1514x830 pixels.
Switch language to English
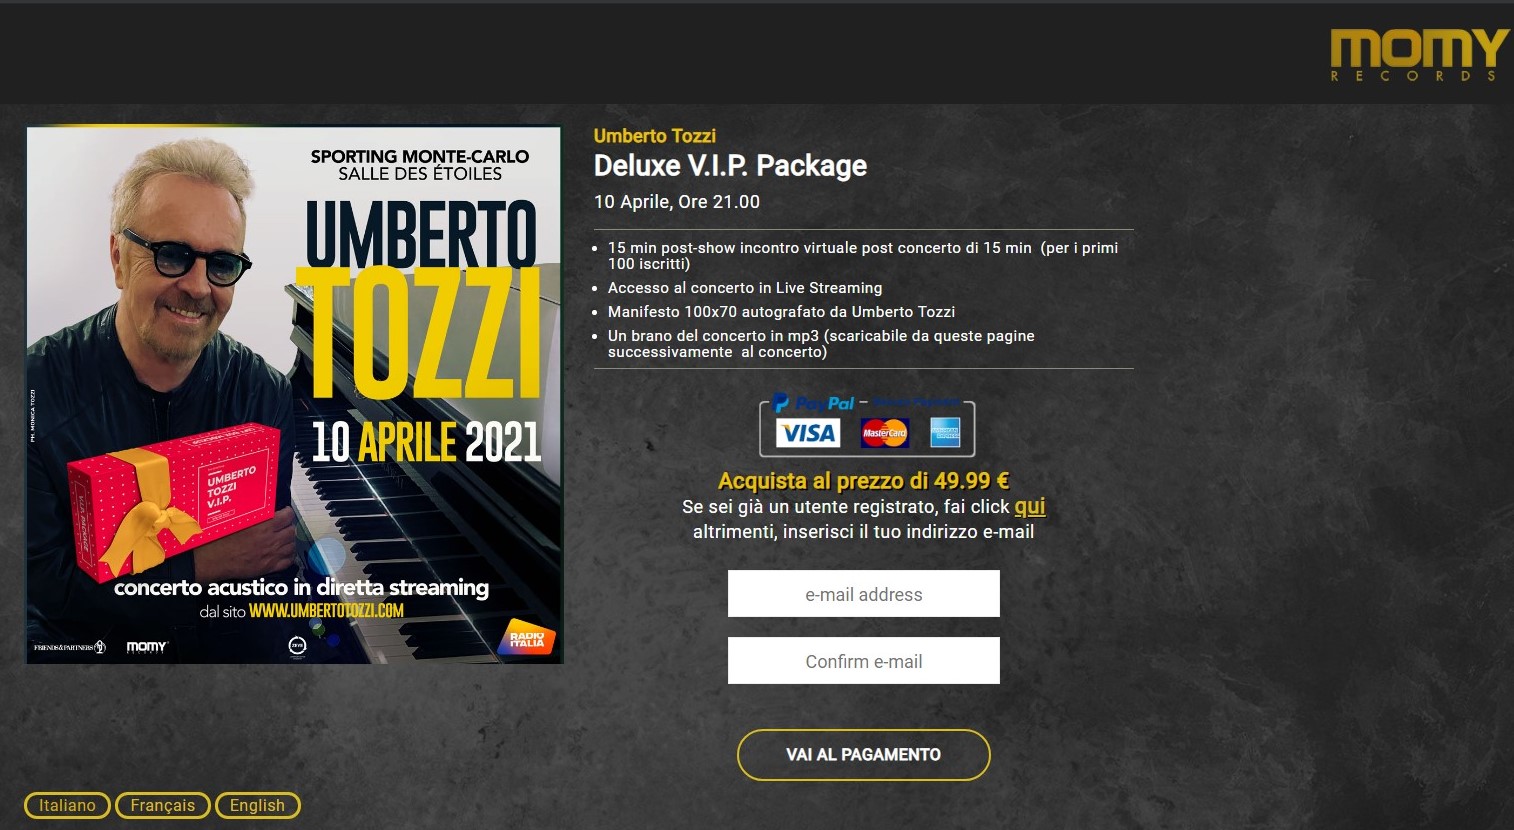tap(257, 805)
